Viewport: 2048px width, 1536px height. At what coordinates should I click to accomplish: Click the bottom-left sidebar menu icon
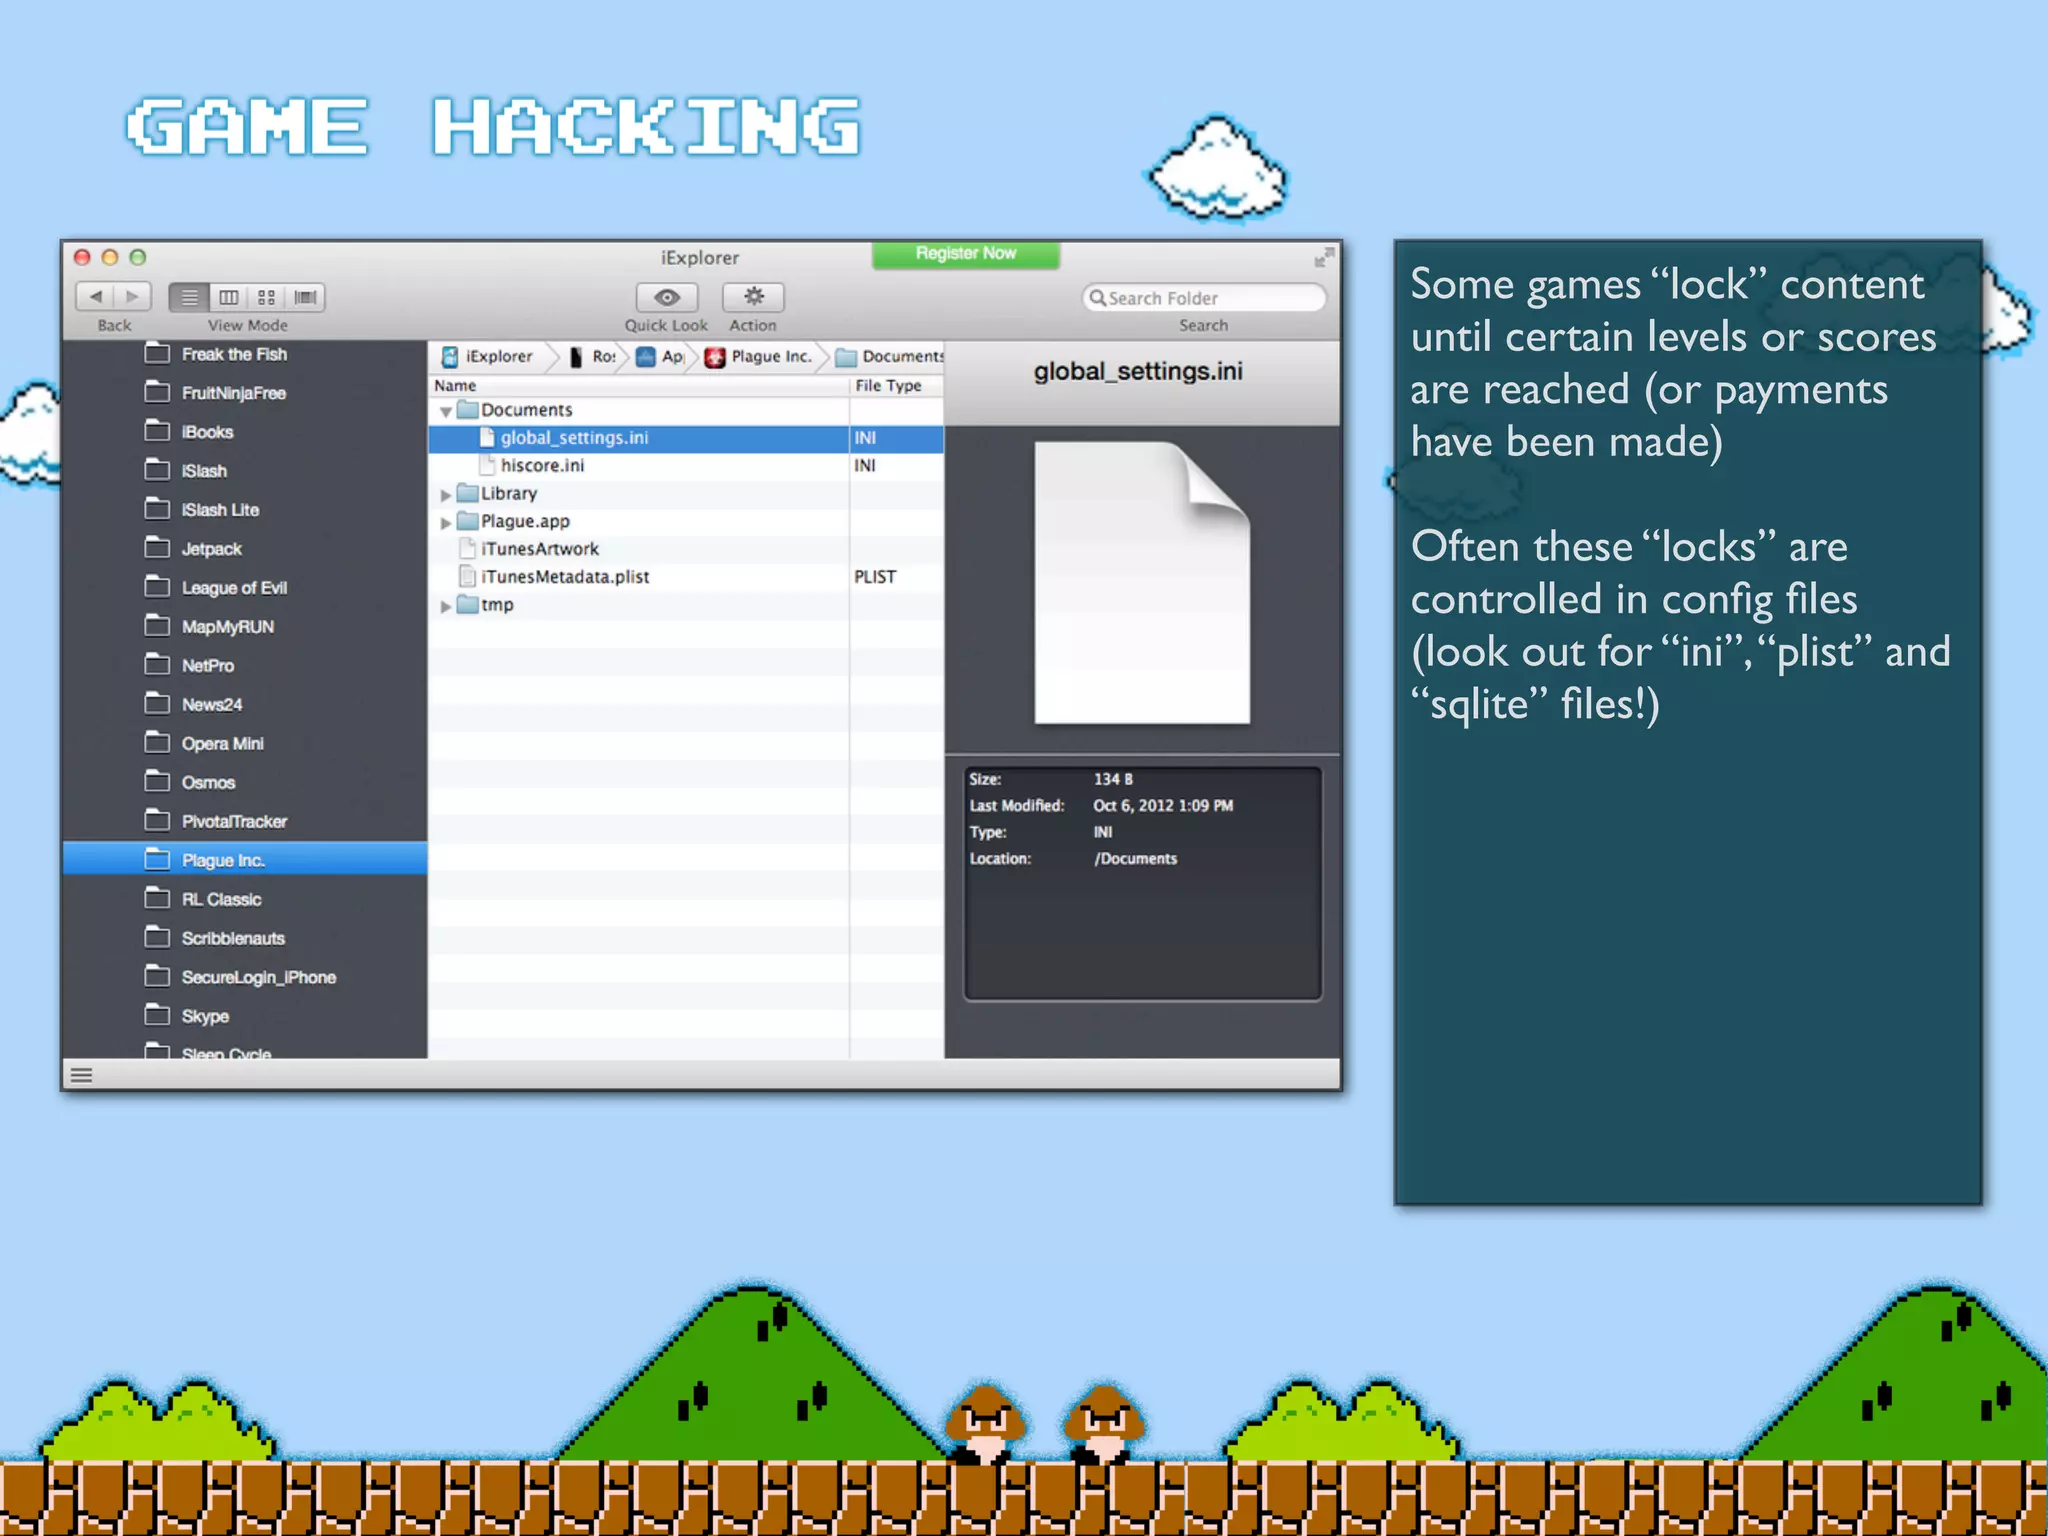(x=82, y=1075)
